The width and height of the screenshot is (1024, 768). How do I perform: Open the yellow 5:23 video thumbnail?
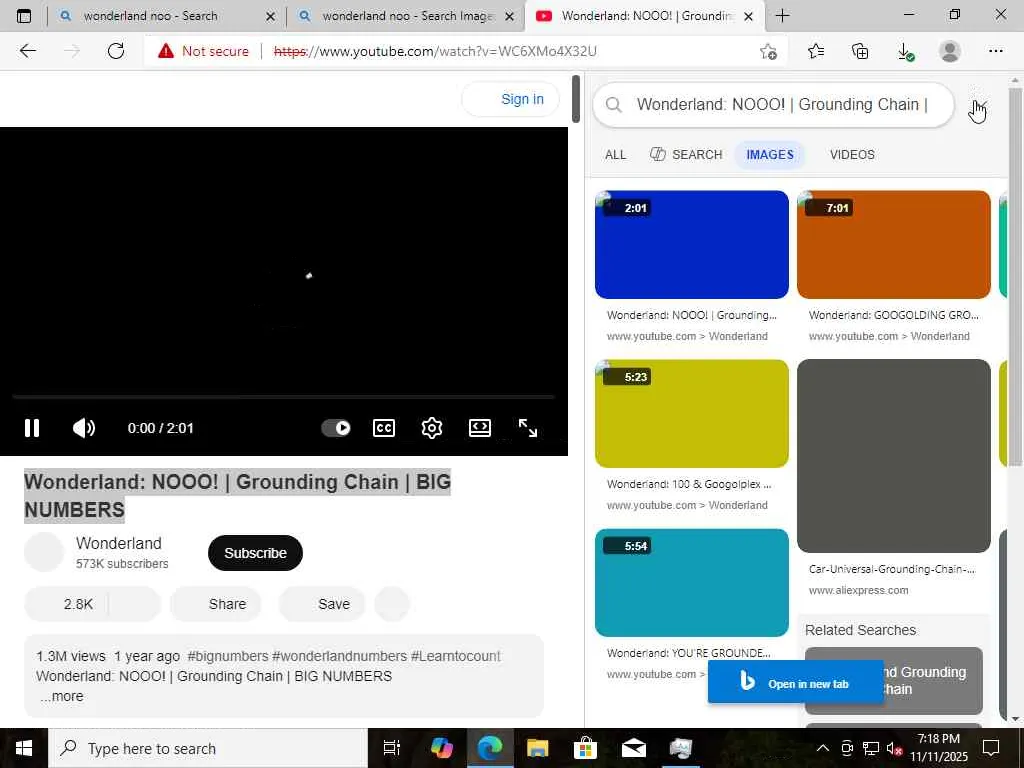point(692,413)
